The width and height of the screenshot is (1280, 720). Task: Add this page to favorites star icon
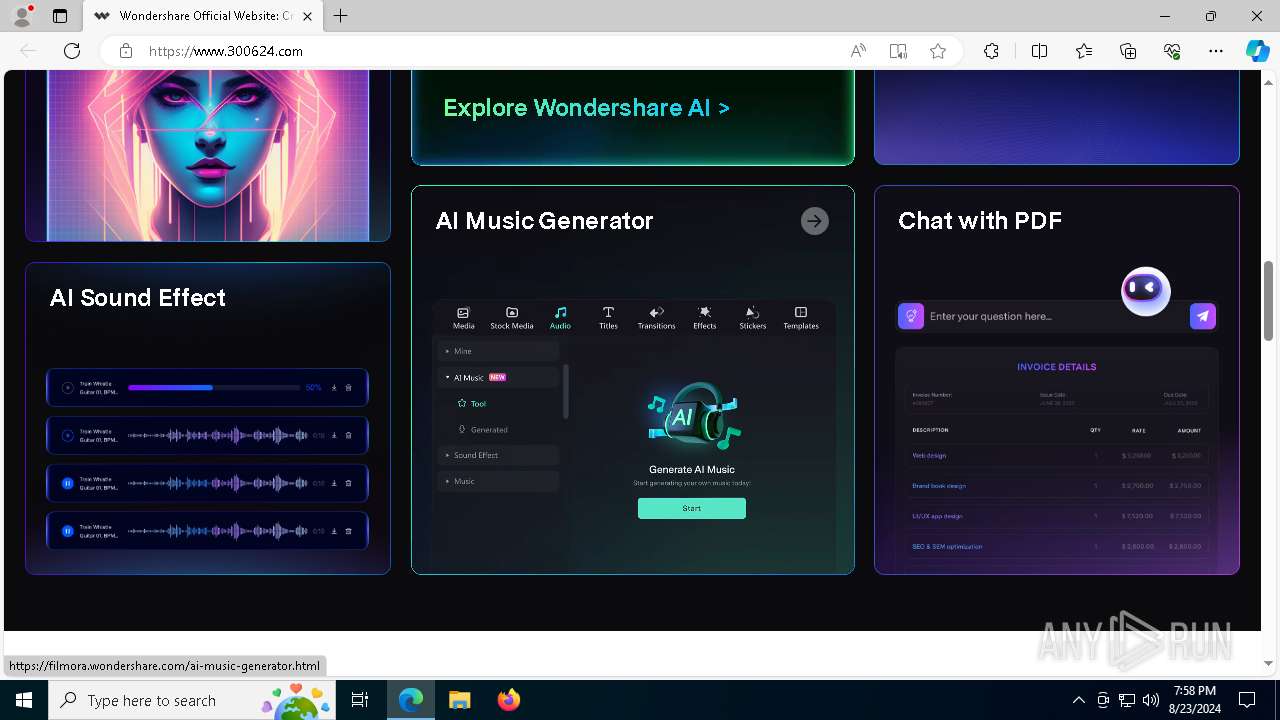tap(938, 51)
